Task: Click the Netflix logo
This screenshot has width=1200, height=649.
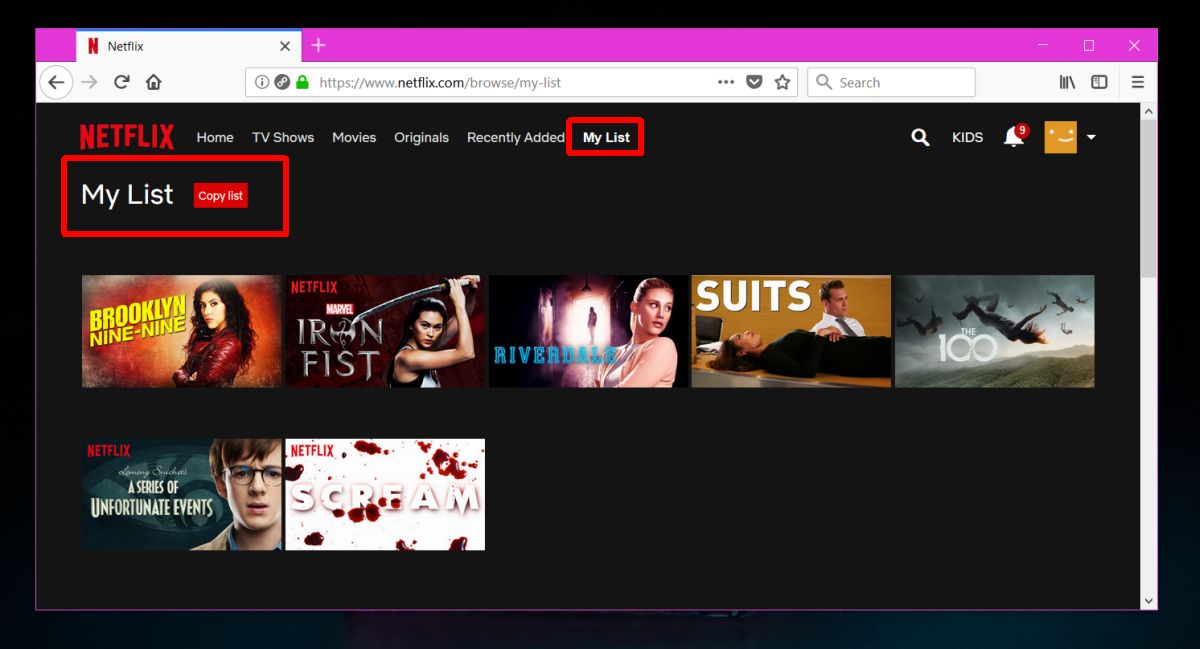Action: [127, 137]
